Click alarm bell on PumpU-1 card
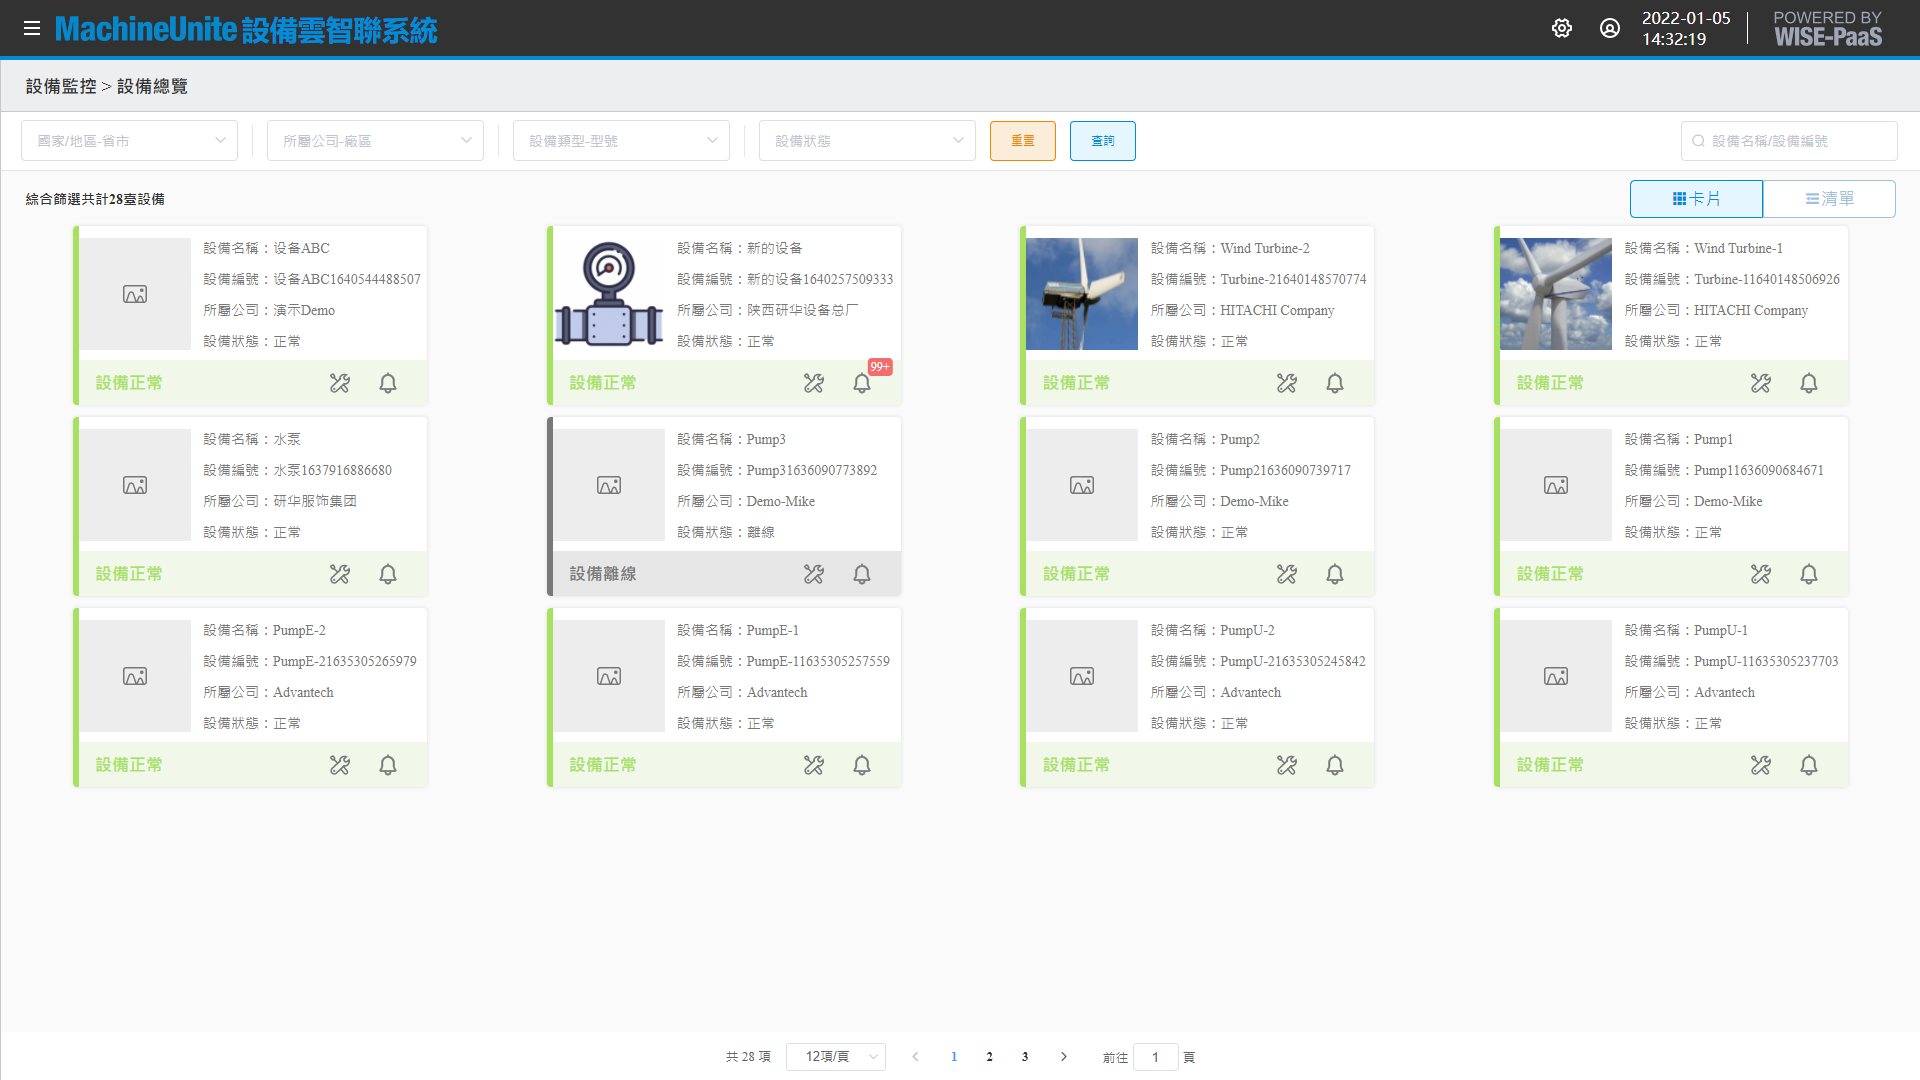 [x=1809, y=765]
